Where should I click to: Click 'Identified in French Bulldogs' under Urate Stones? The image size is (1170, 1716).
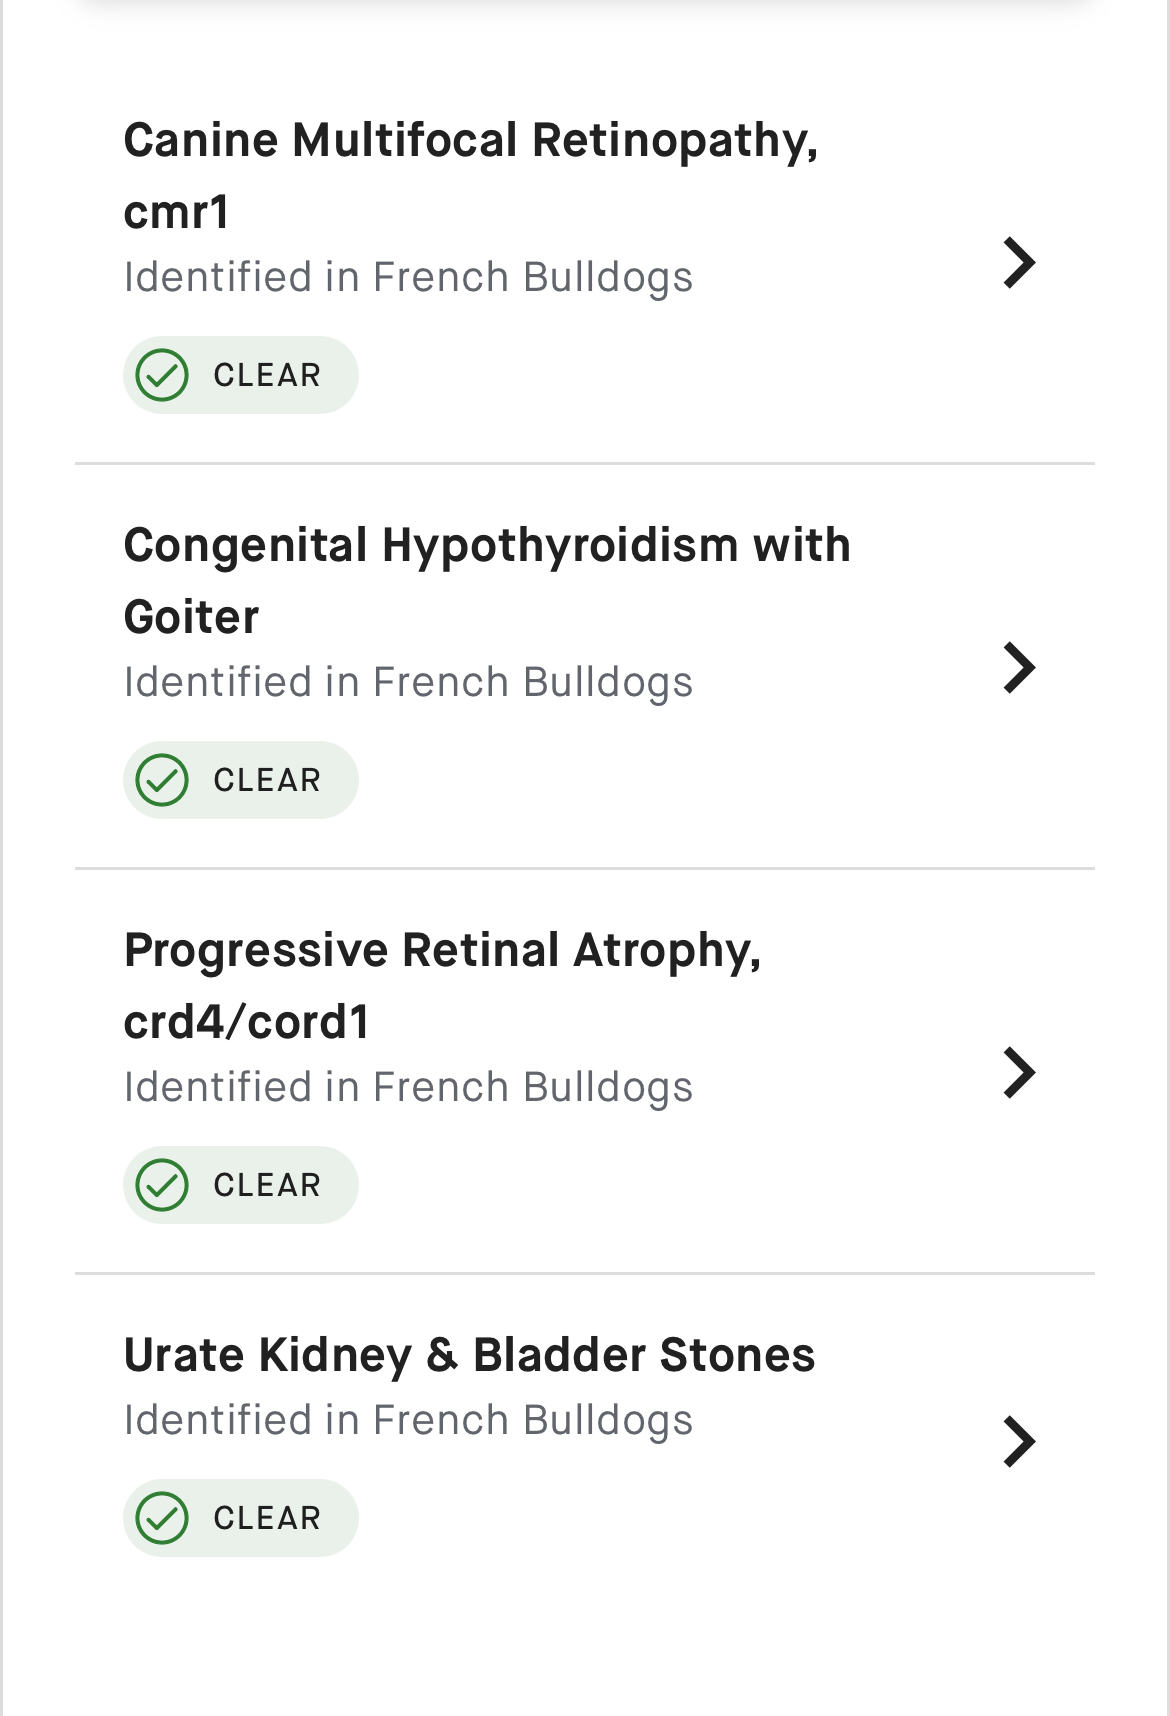[408, 1421]
